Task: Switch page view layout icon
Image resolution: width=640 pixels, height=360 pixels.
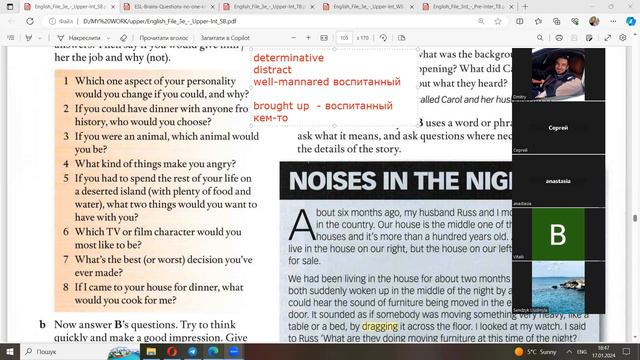Action: click(402, 38)
